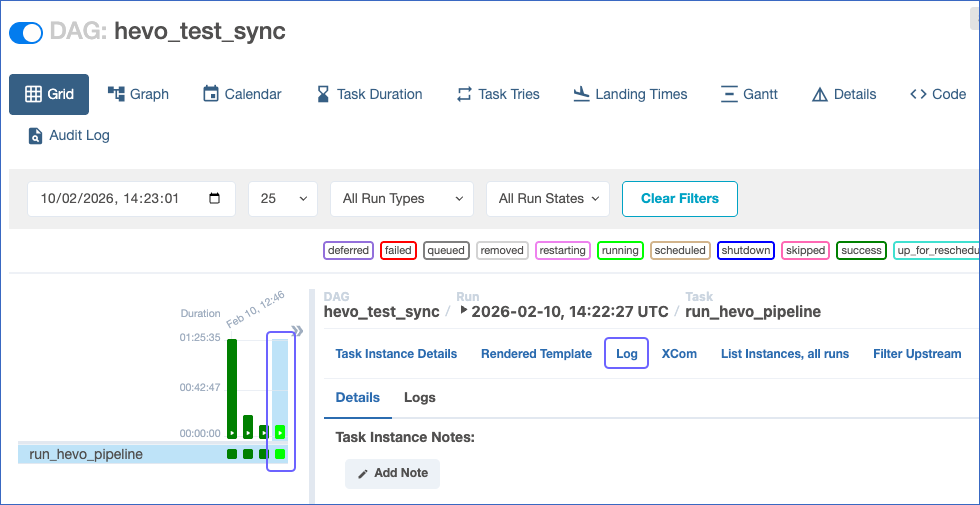Select the queued status legend badge
Screen dimensions: 980x505
446,251
